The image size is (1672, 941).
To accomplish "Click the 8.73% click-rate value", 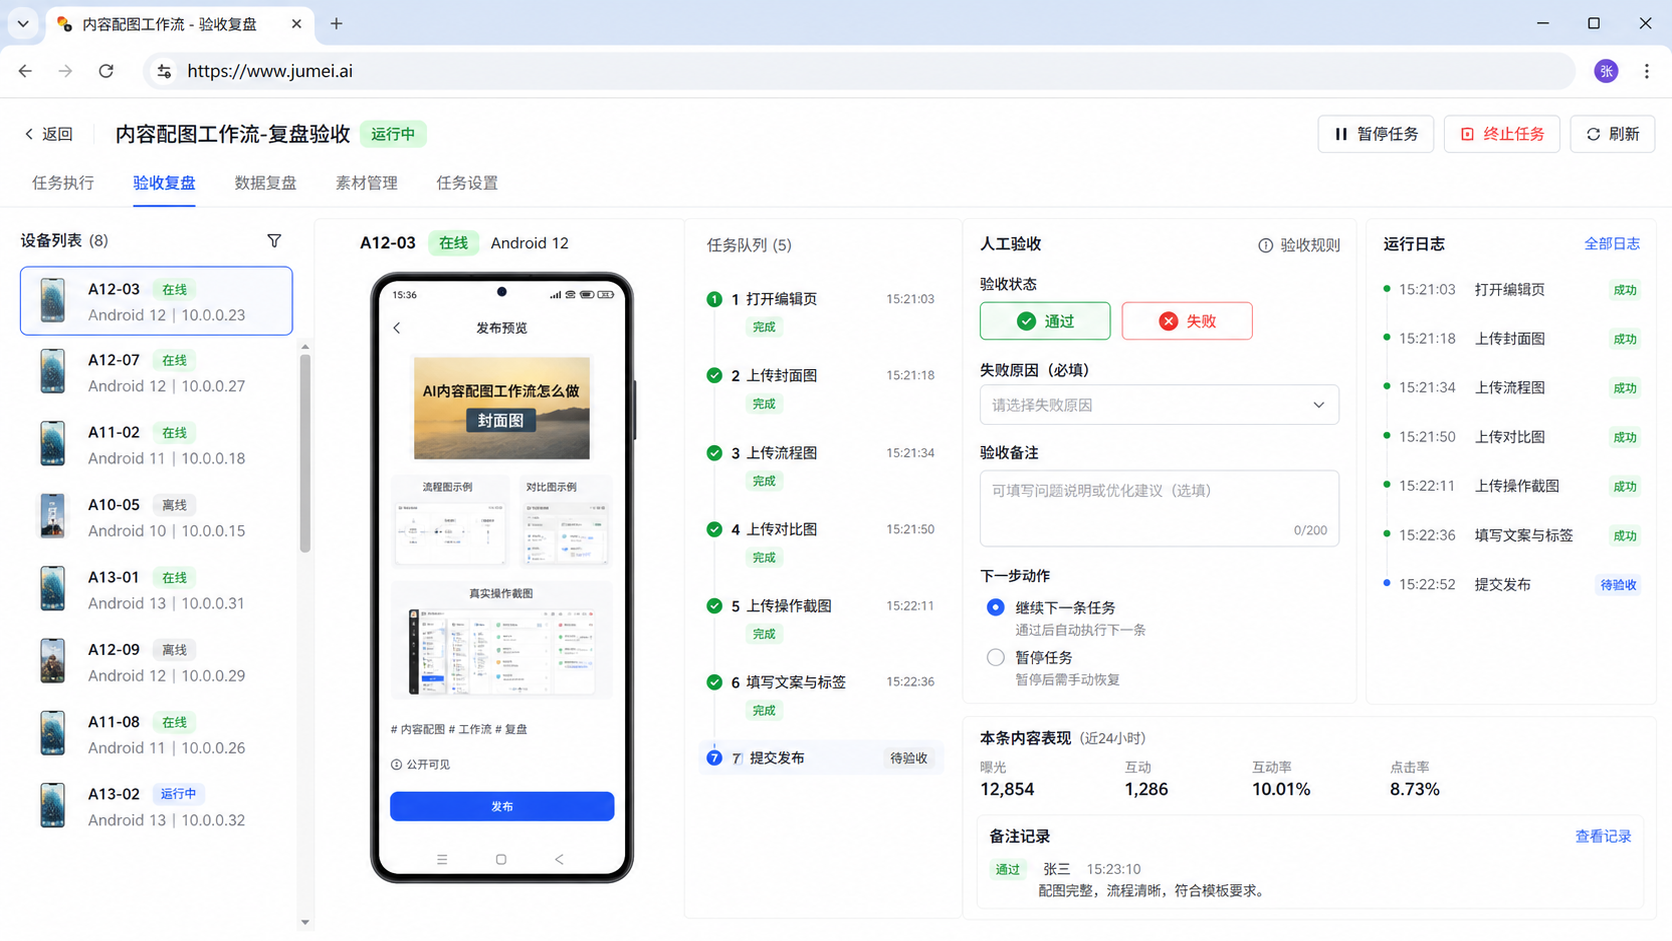I will (1414, 789).
